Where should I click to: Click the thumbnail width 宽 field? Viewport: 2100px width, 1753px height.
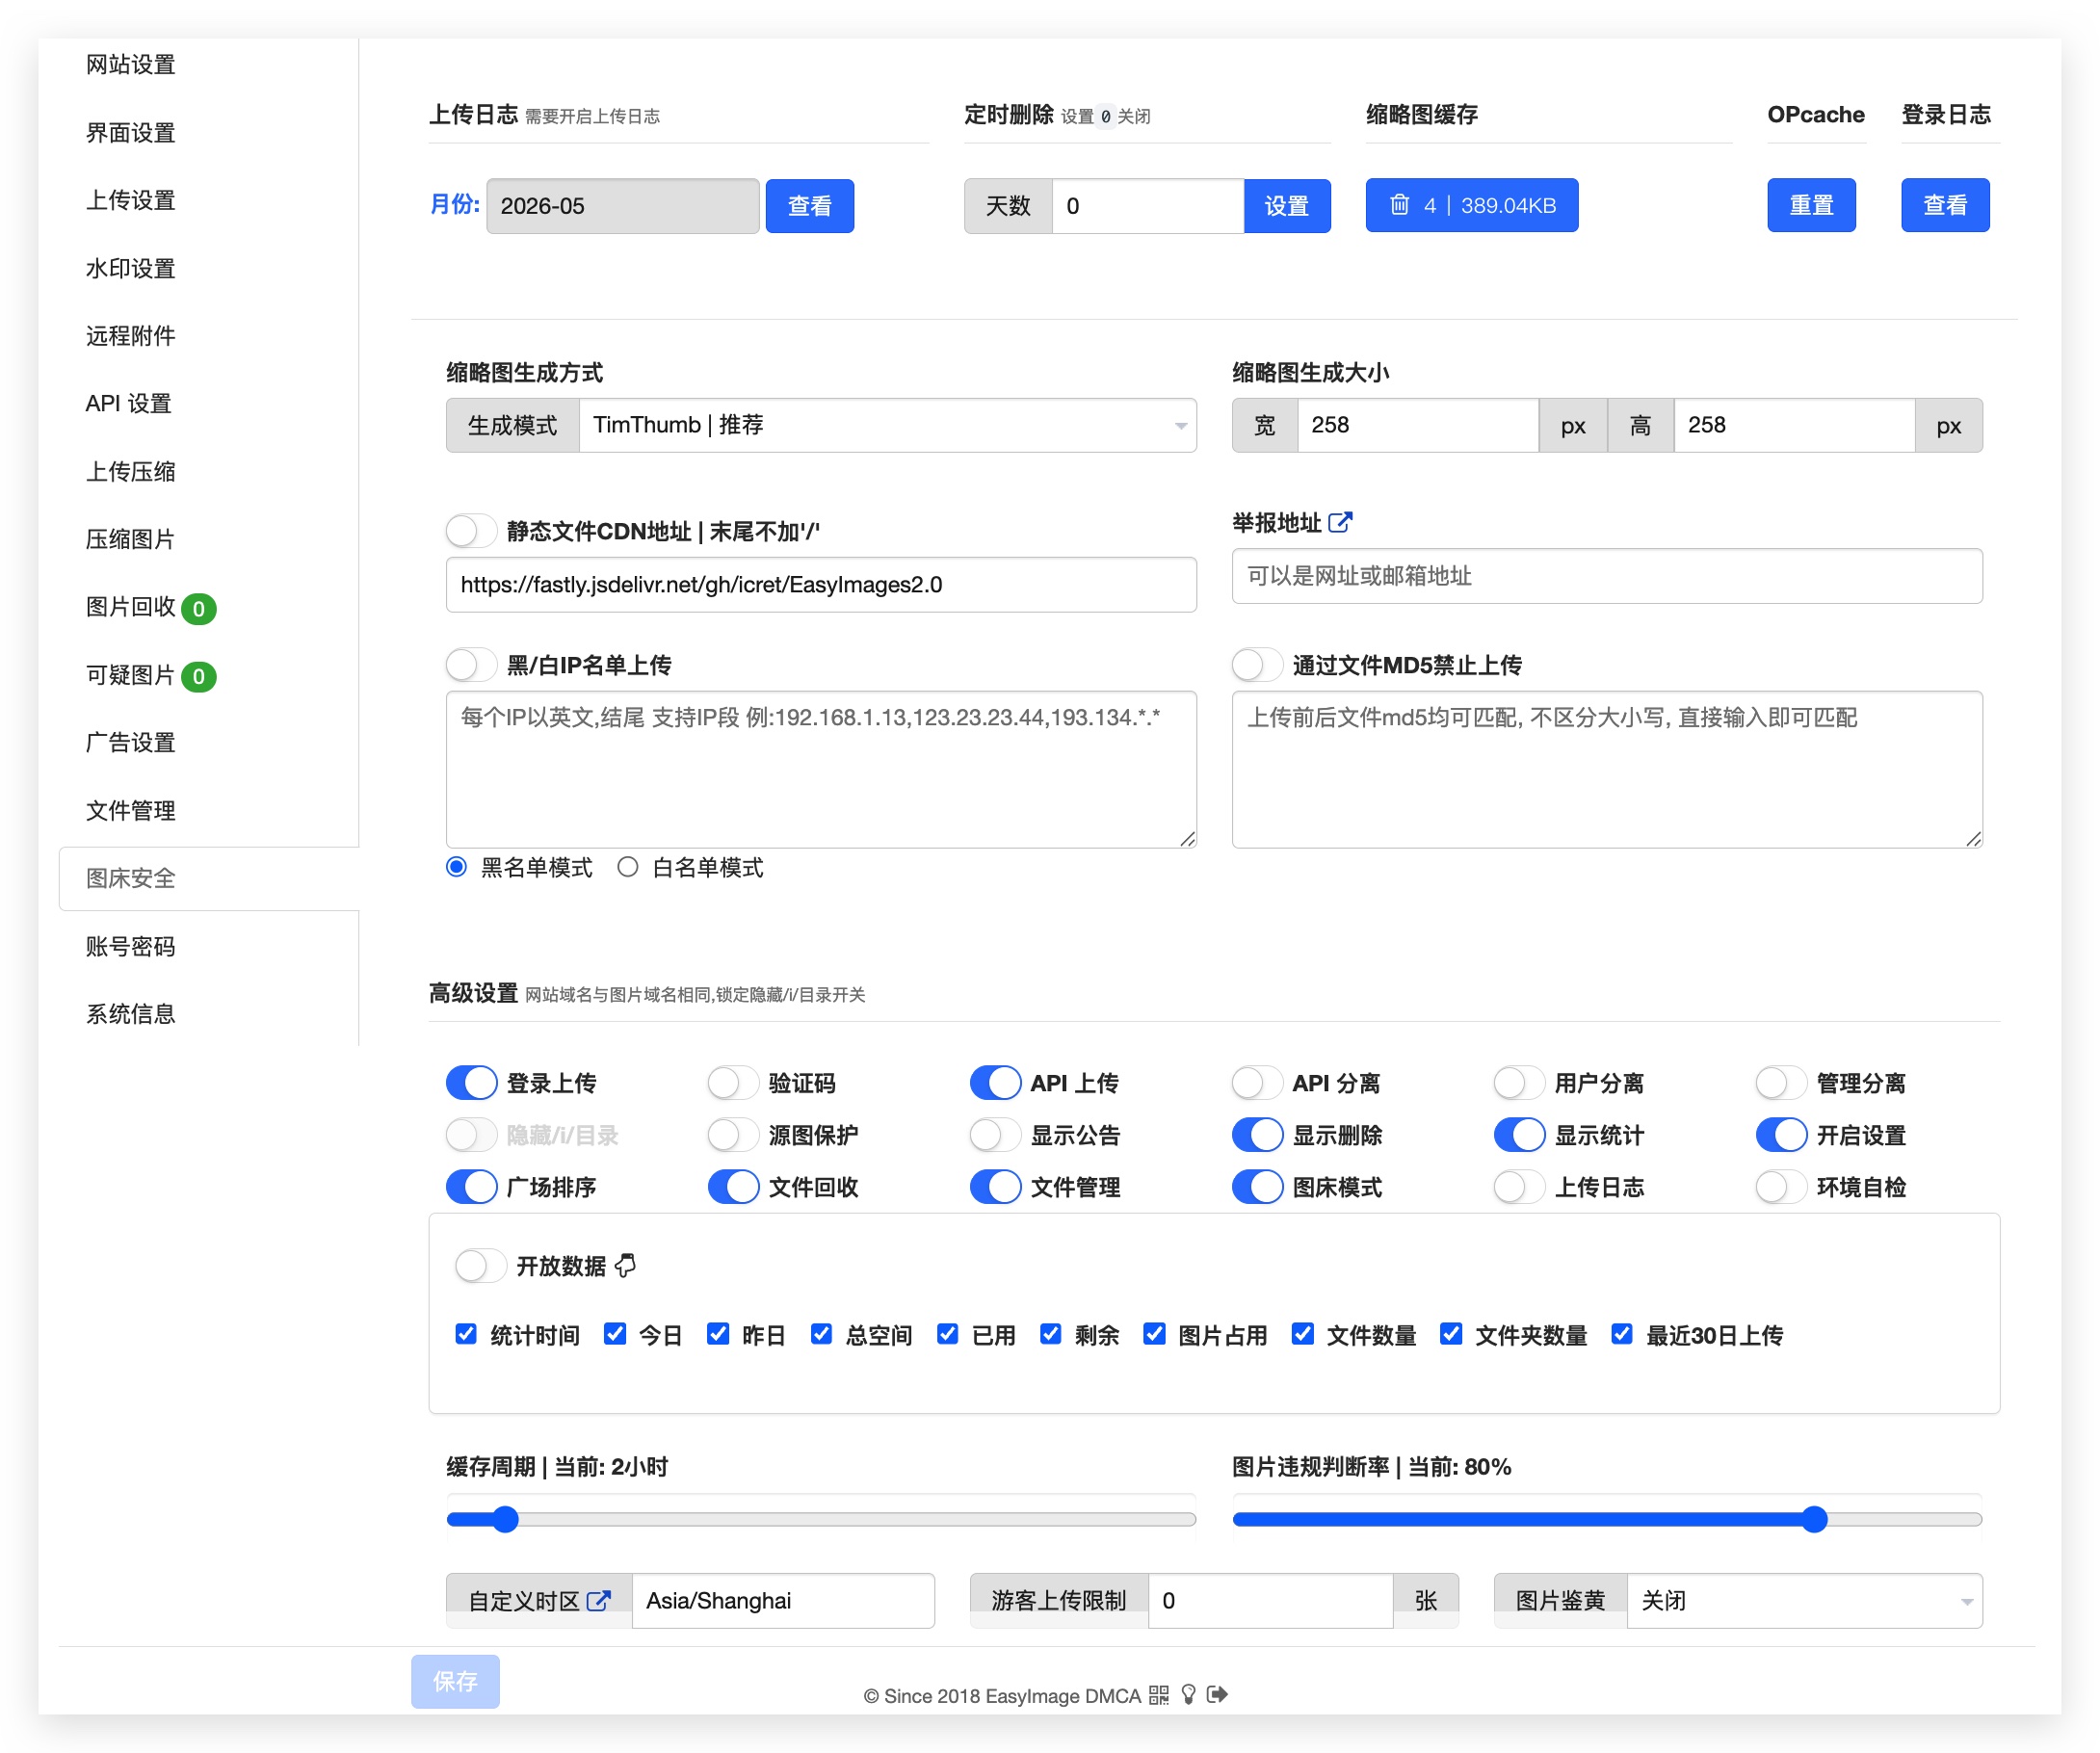(1418, 425)
